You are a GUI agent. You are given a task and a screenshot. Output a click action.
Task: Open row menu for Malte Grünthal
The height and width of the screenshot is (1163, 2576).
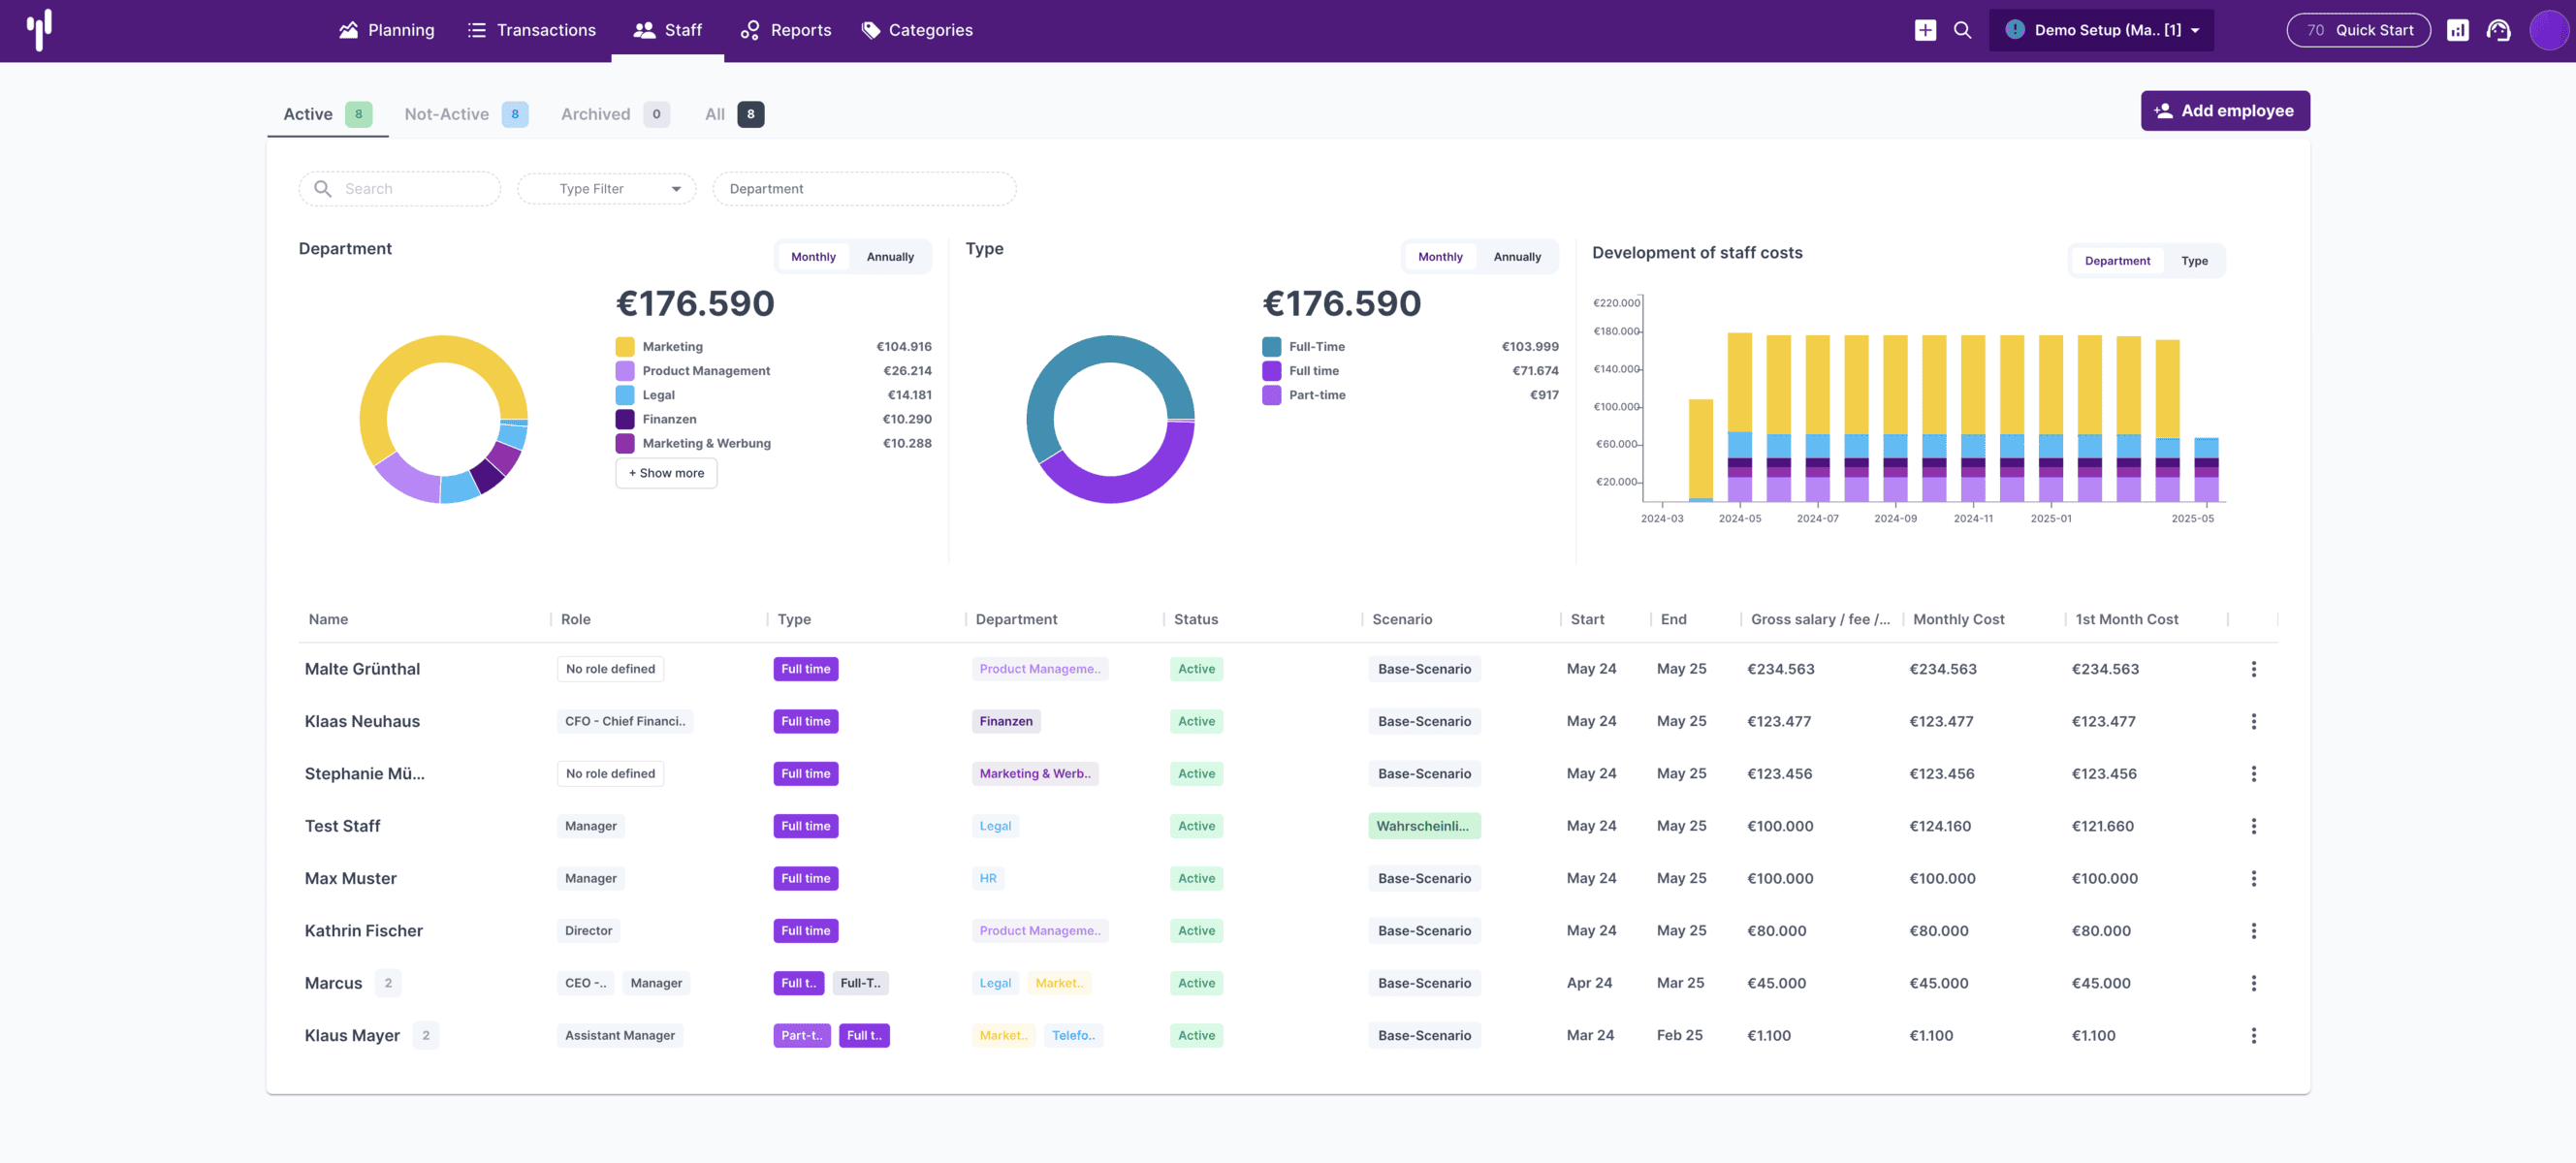[x=2253, y=669]
